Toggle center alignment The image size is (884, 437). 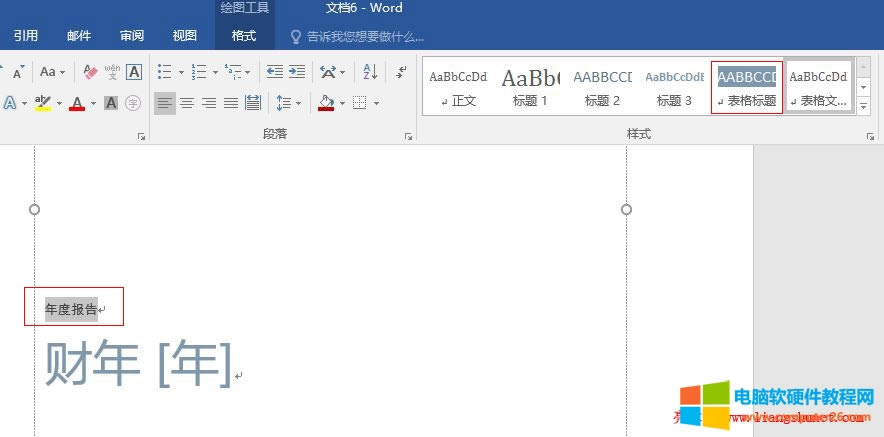pyautogui.click(x=187, y=103)
